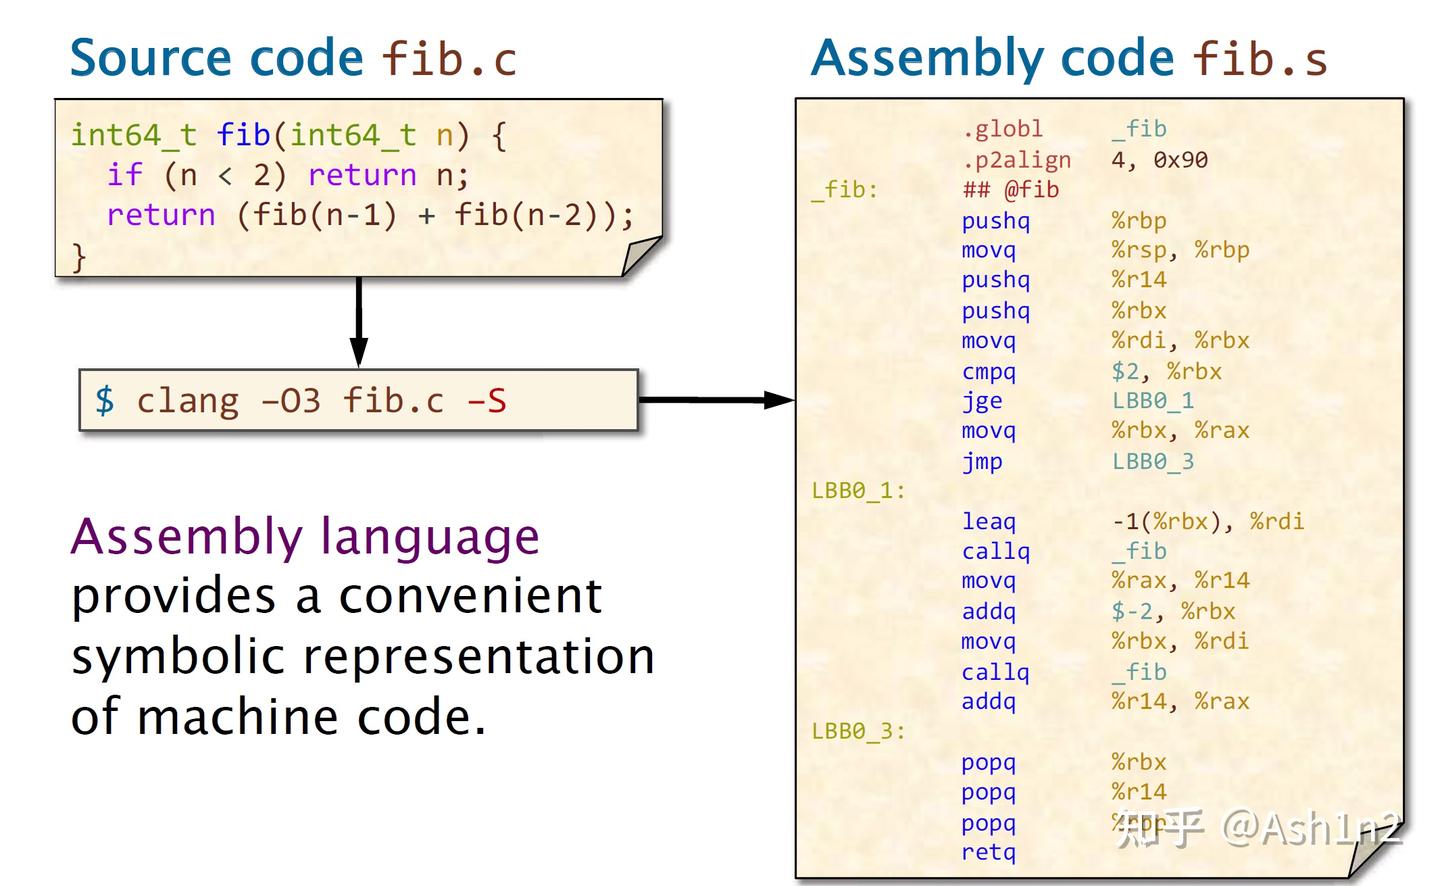Select the LBB0_1: label
This screenshot has width=1440, height=886.
pyautogui.click(x=845, y=491)
